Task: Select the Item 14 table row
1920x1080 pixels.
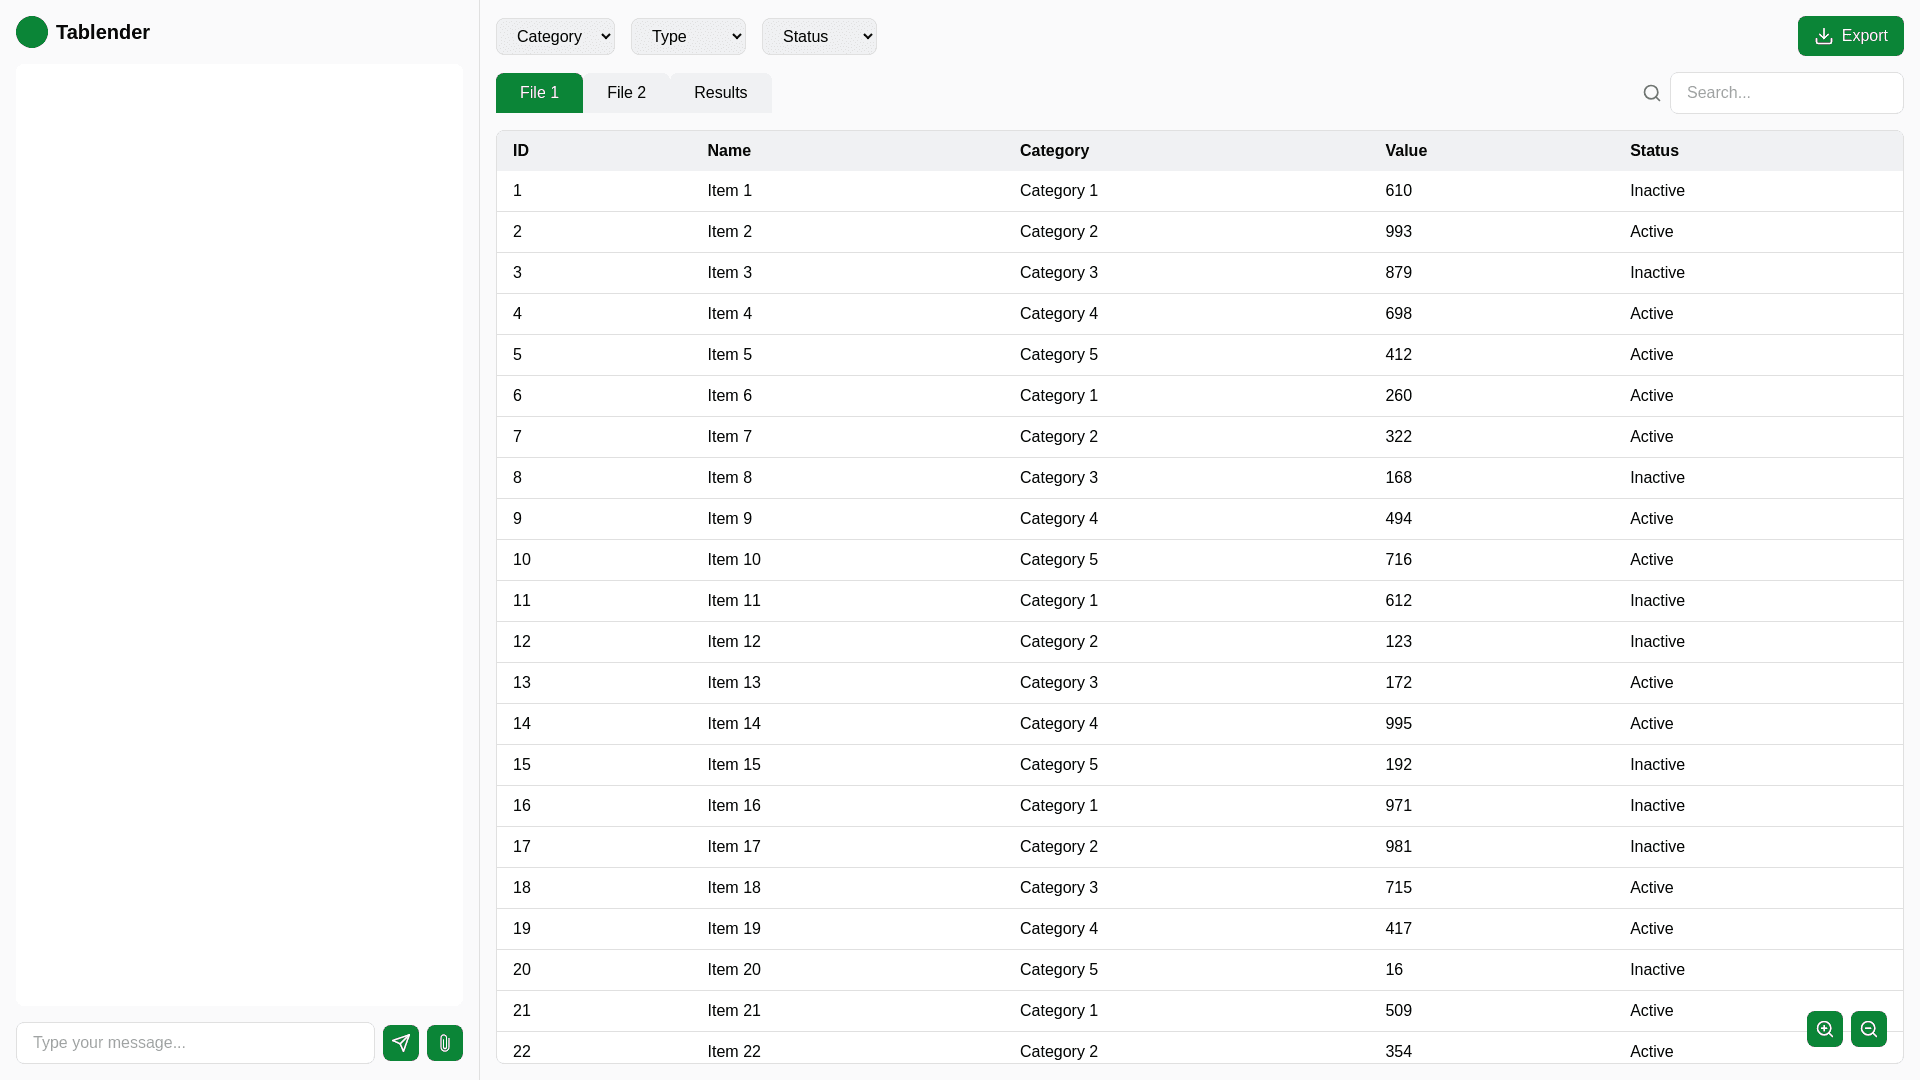Action: click(x=734, y=724)
